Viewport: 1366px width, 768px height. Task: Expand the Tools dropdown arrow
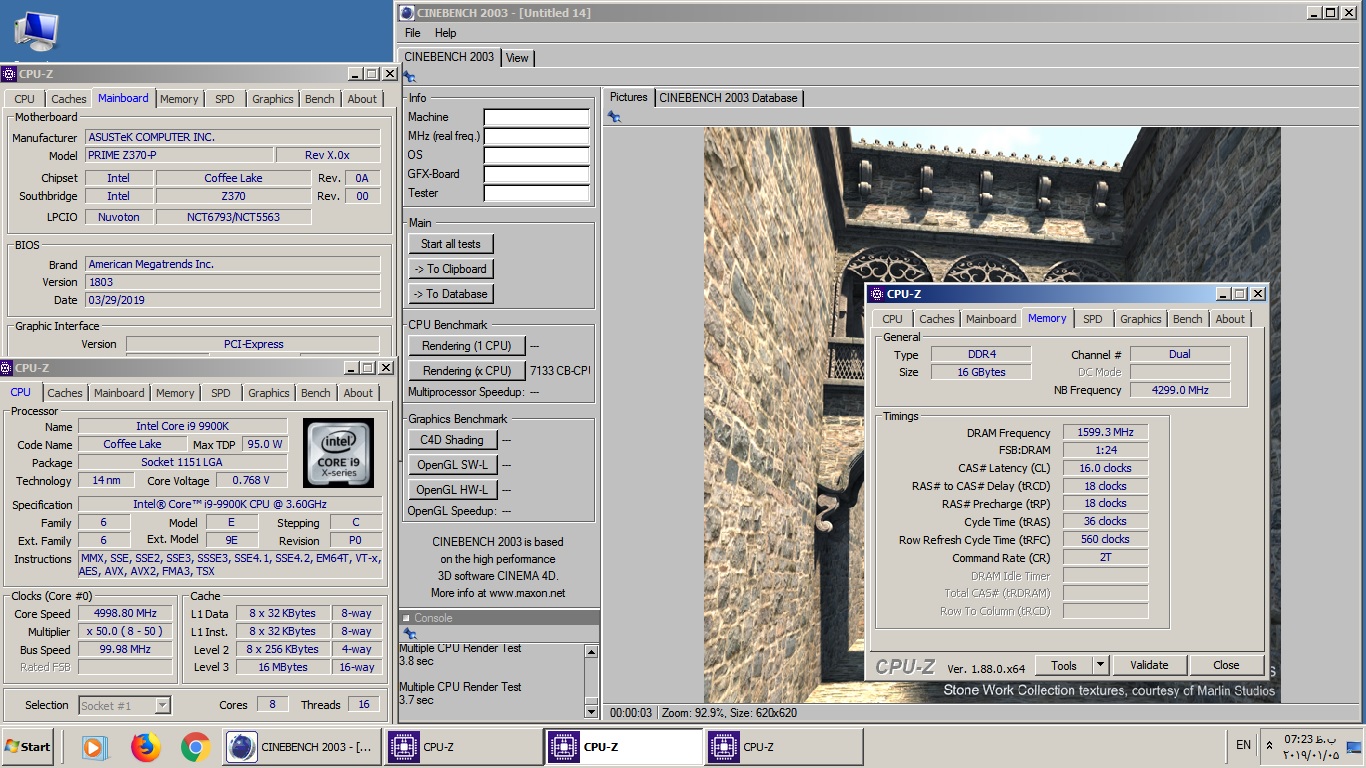[1100, 665]
